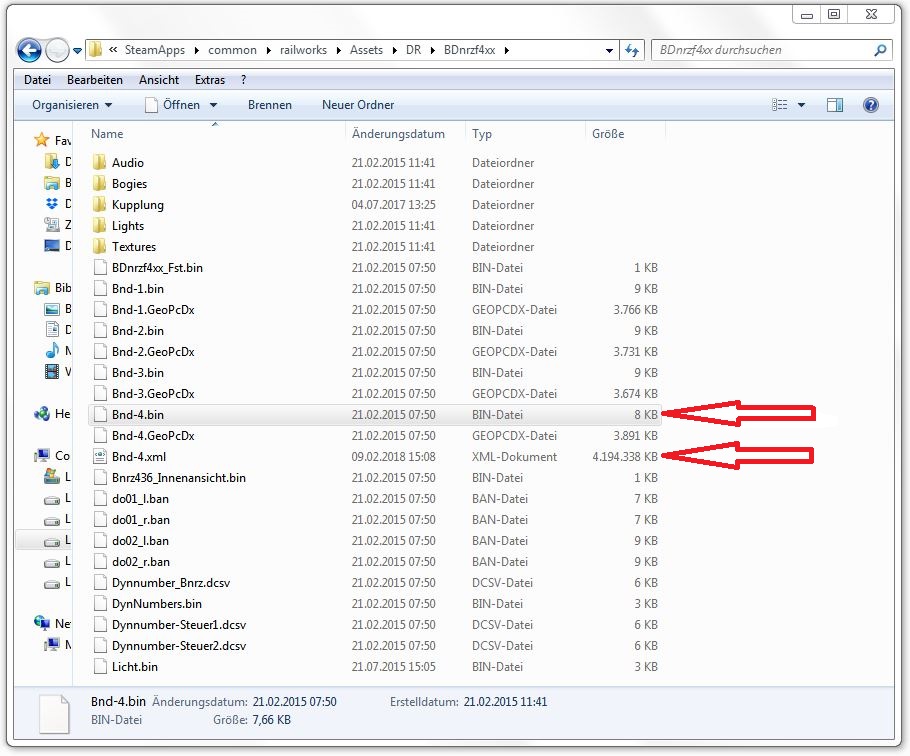Click the Öffnen button
Image resolution: width=910 pixels, height=756 pixels.
point(172,105)
